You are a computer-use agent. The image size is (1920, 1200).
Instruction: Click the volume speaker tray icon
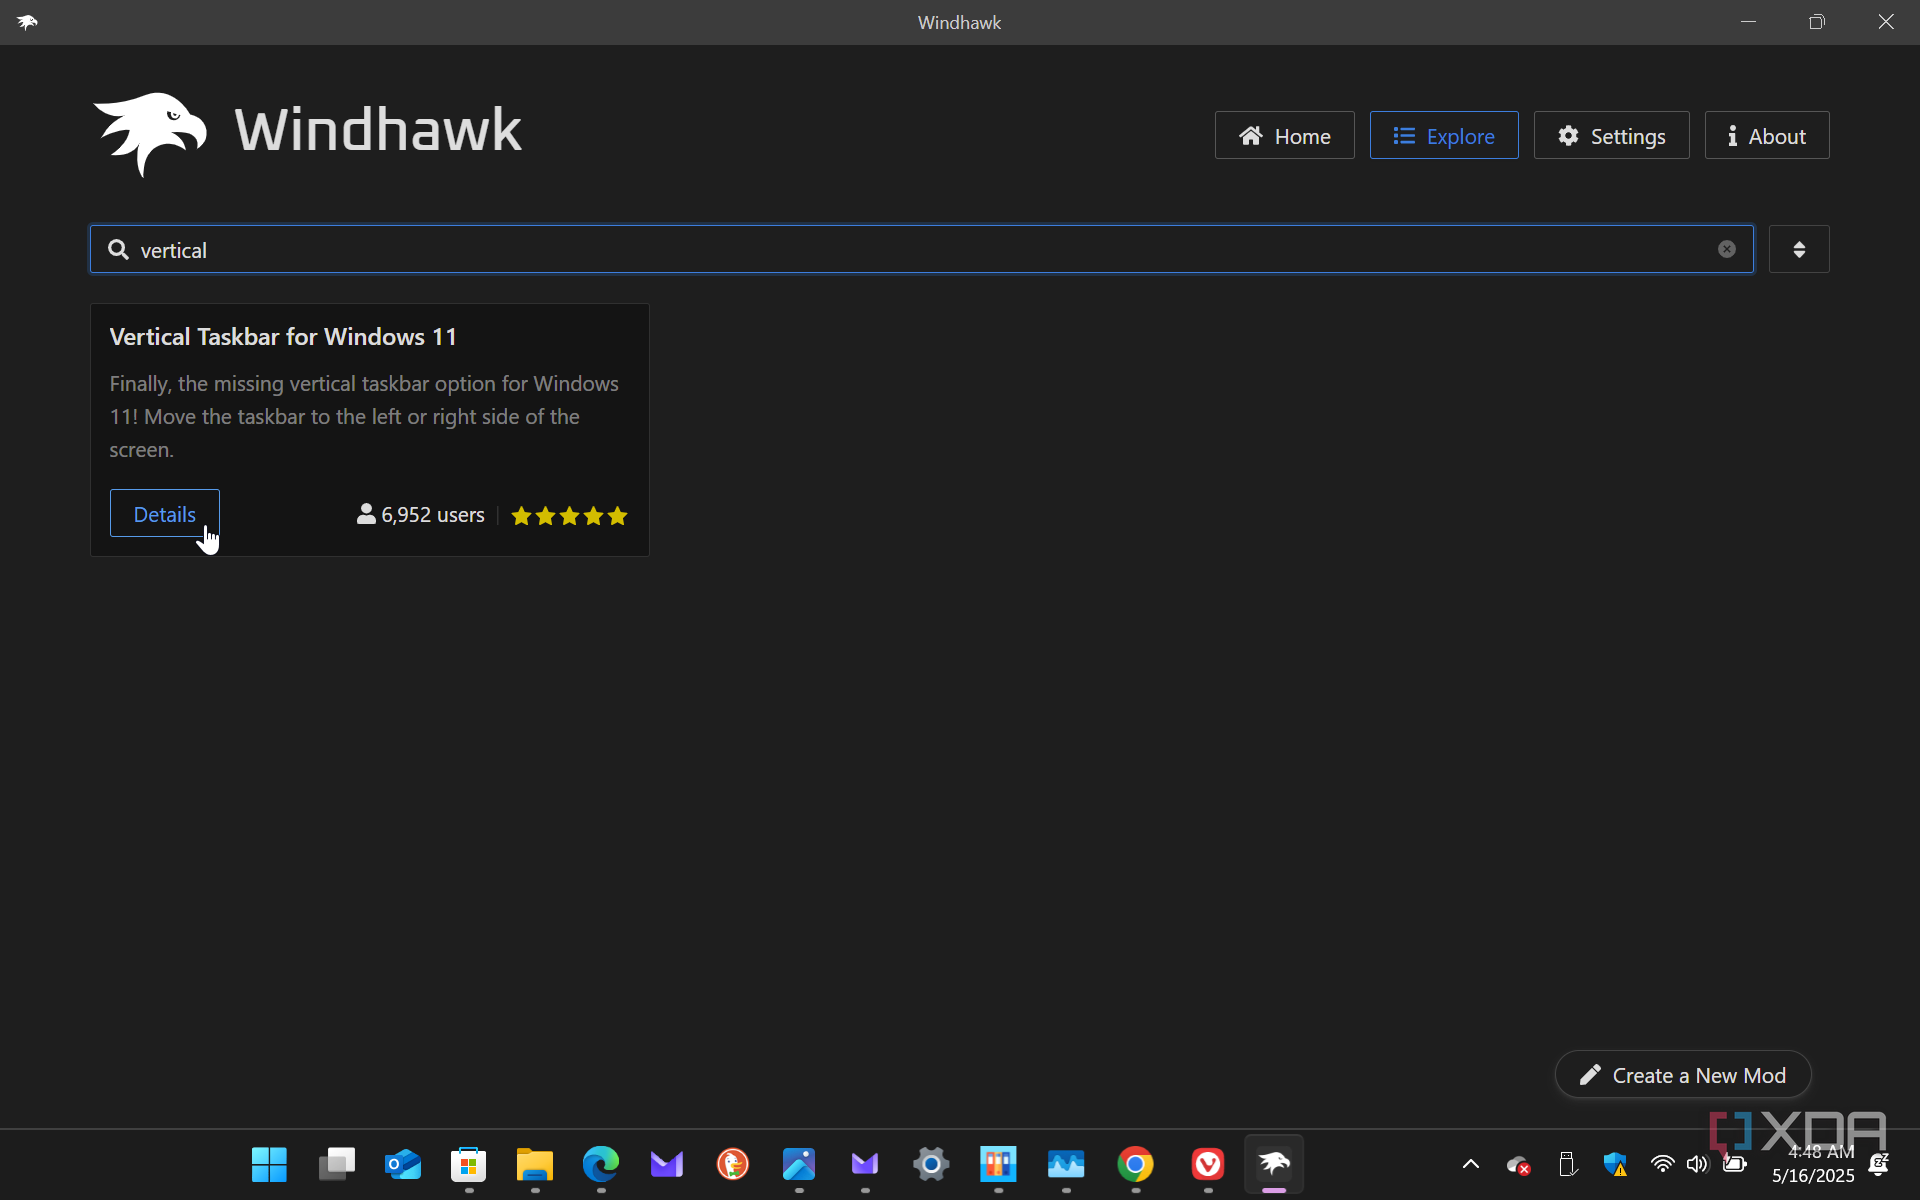click(x=1697, y=1164)
